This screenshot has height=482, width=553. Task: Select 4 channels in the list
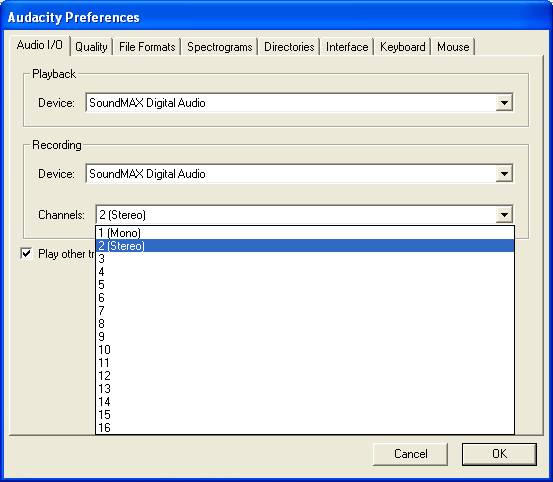click(x=305, y=272)
